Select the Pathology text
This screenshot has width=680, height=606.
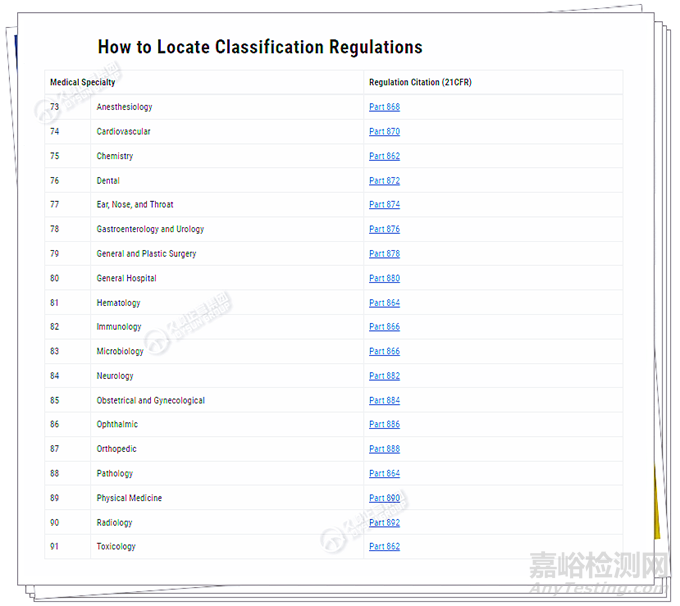tap(114, 473)
